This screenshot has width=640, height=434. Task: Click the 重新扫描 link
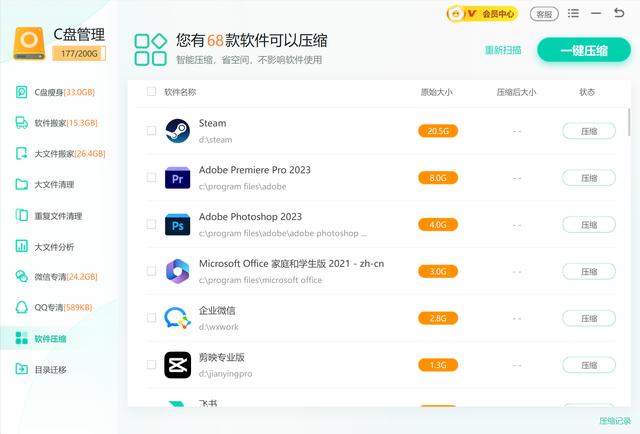[x=503, y=50]
